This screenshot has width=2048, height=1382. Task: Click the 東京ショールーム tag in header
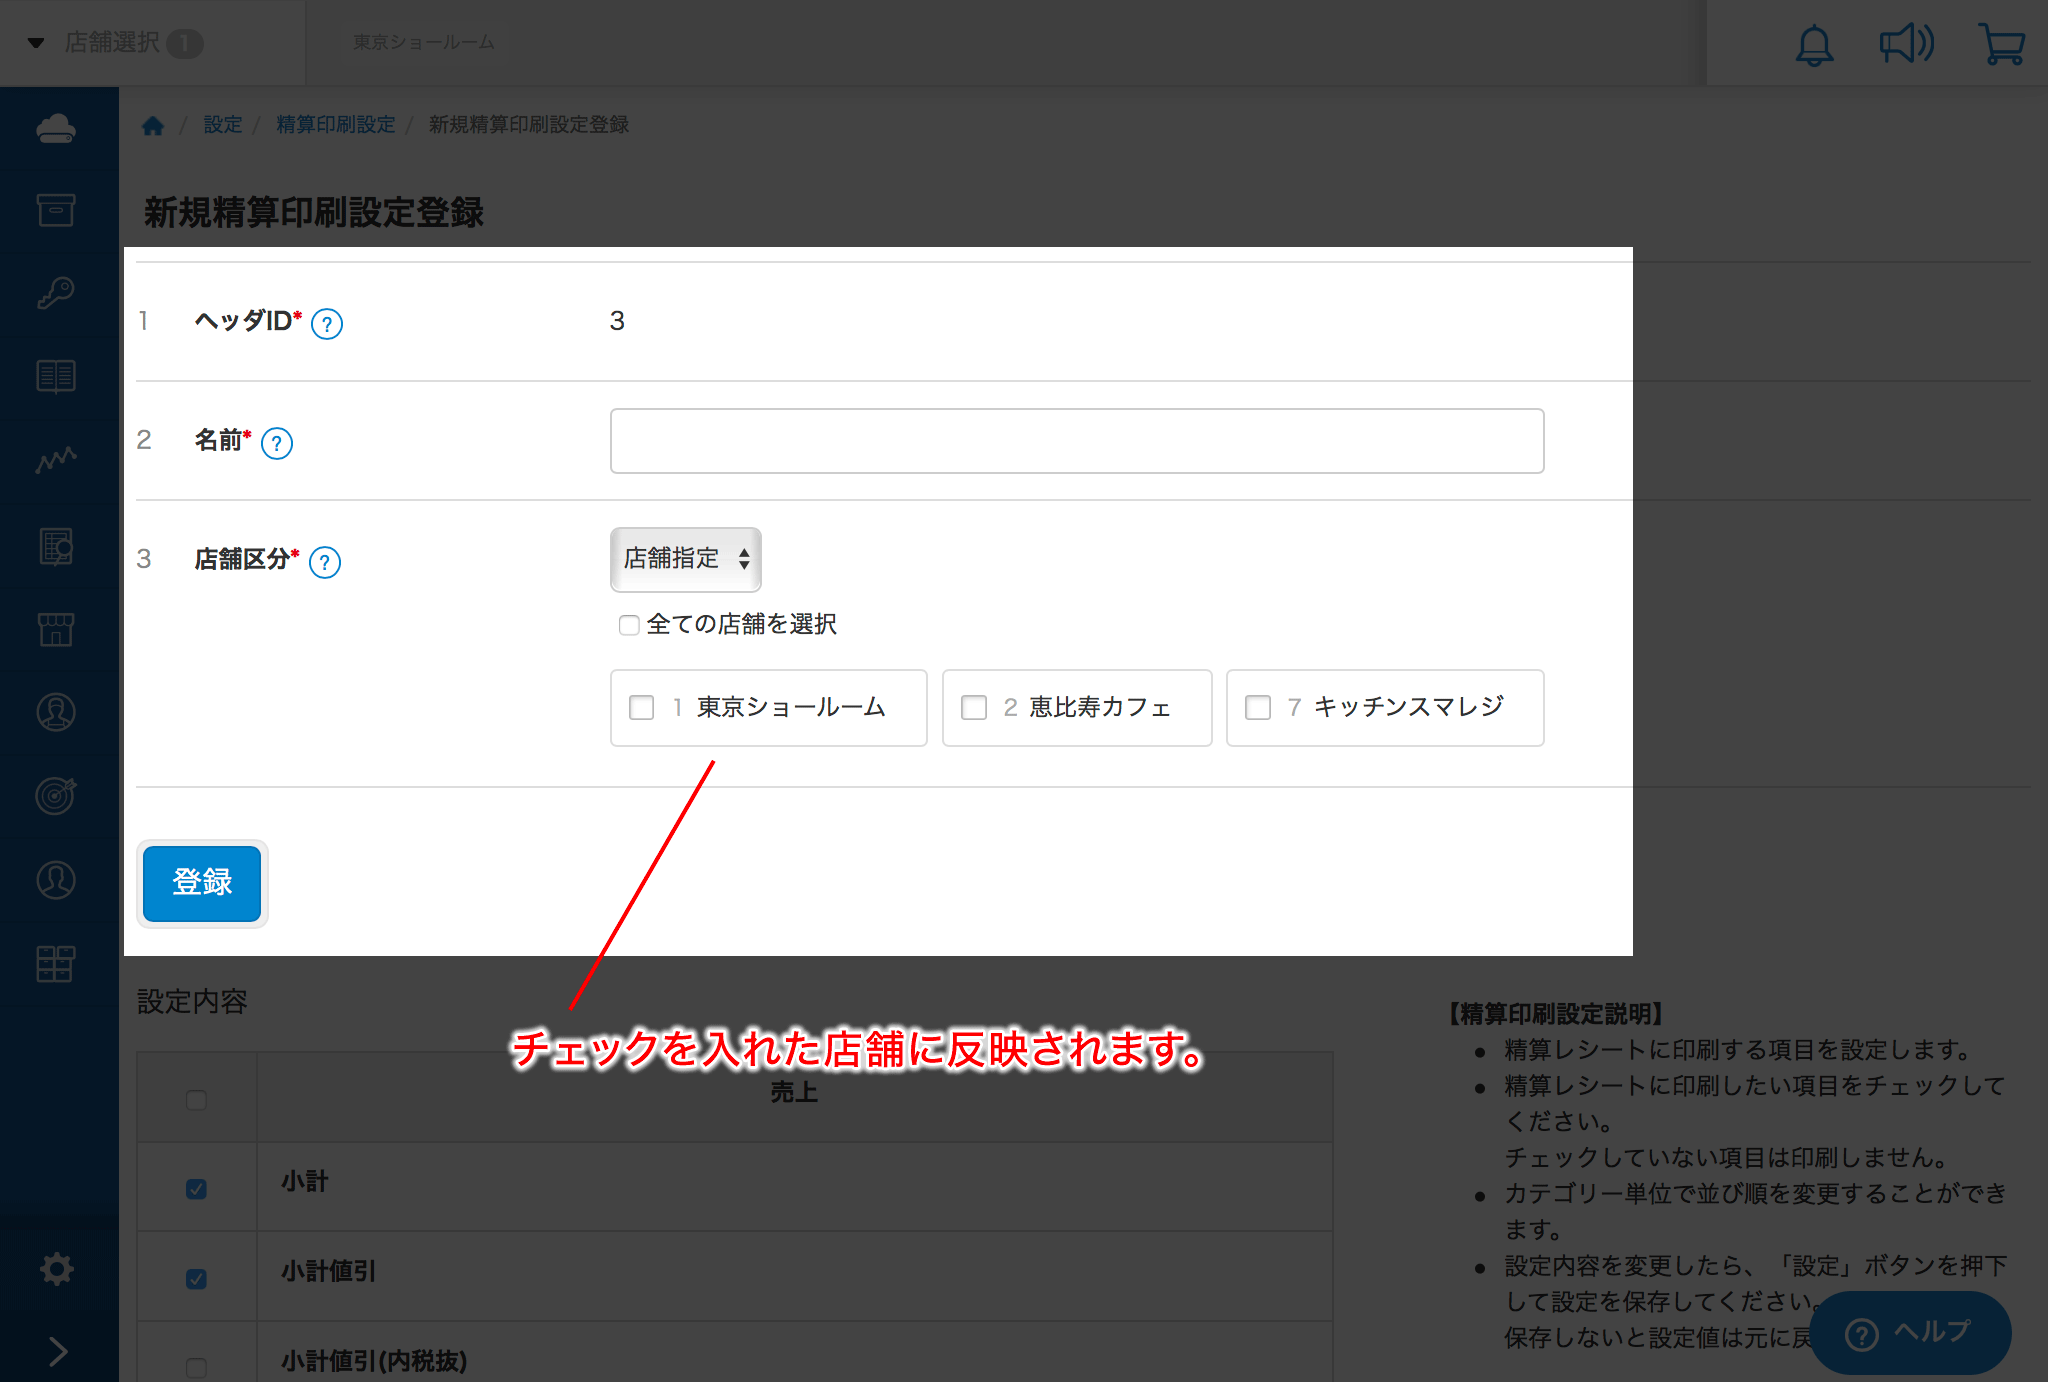(x=424, y=42)
